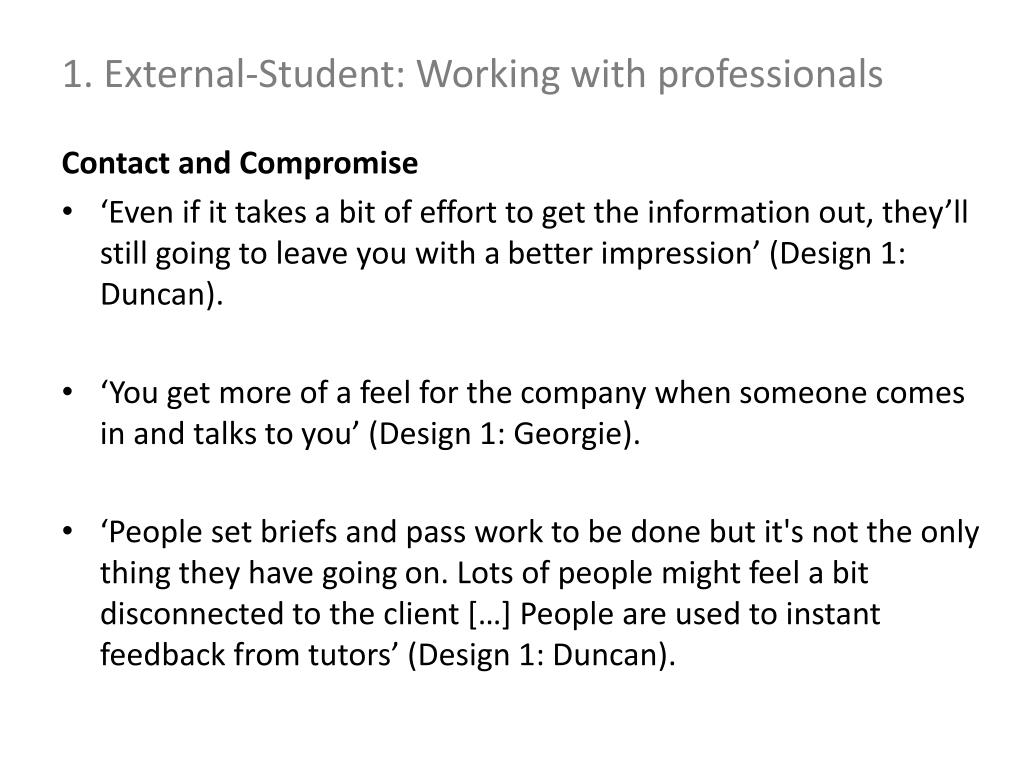1024x768 pixels.
Task: Click the text 'still going to leave you'
Action: click(x=225, y=254)
